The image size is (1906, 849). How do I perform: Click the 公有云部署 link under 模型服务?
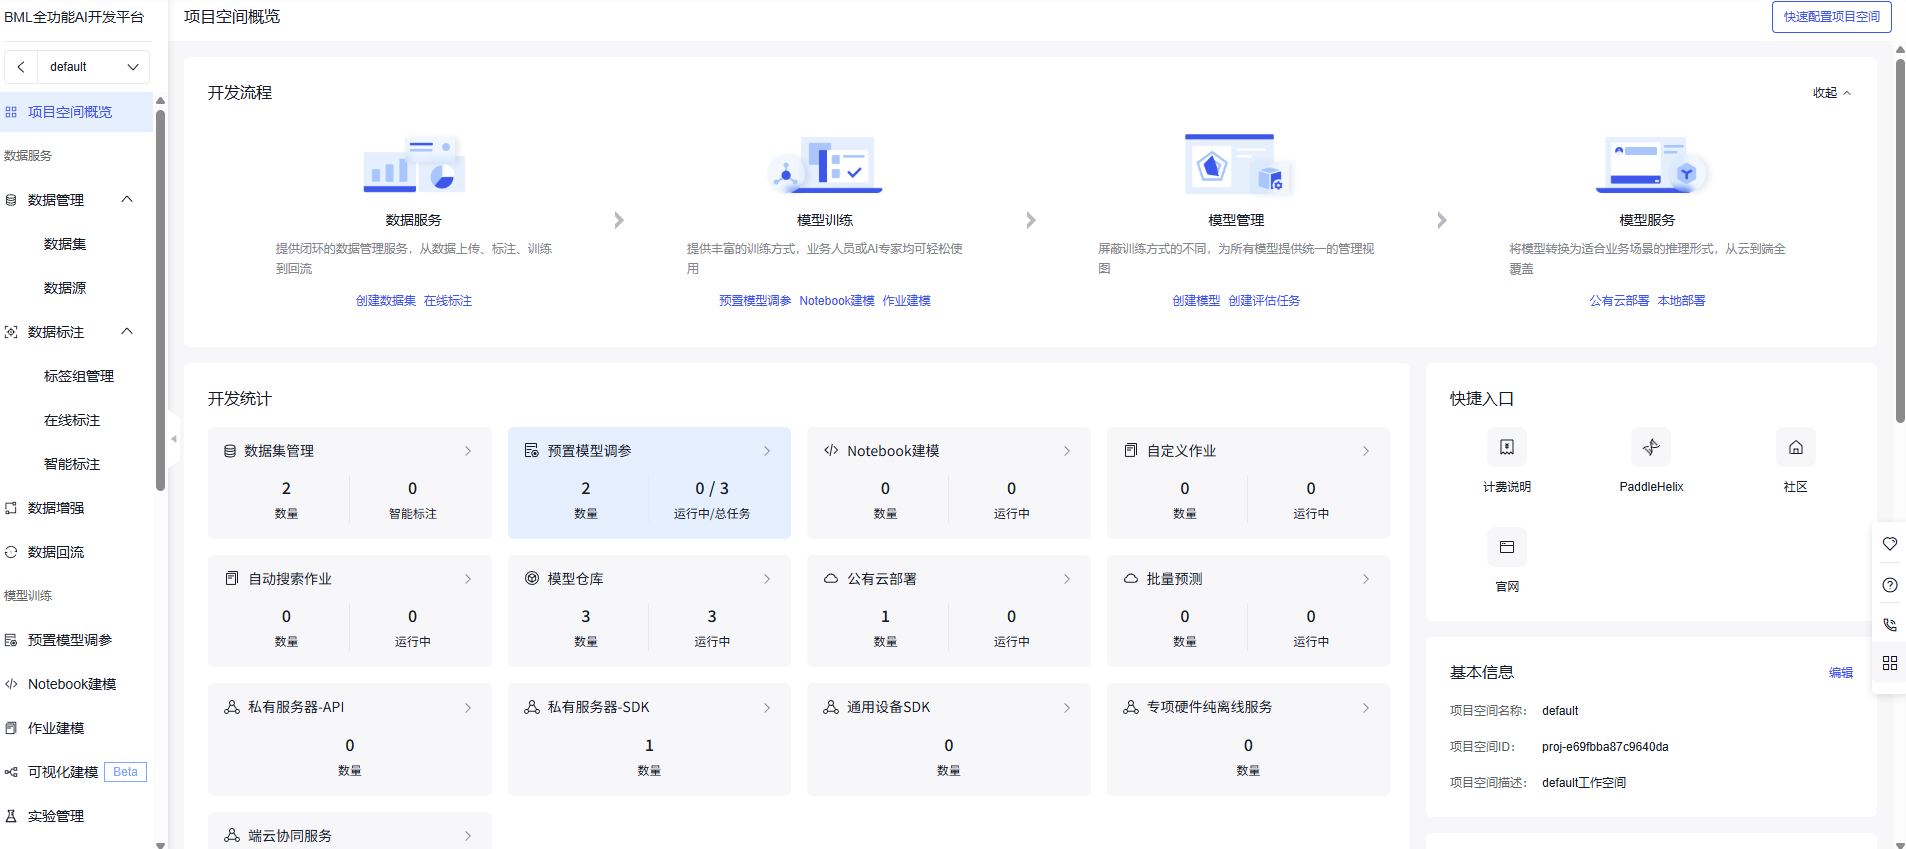(x=1619, y=301)
